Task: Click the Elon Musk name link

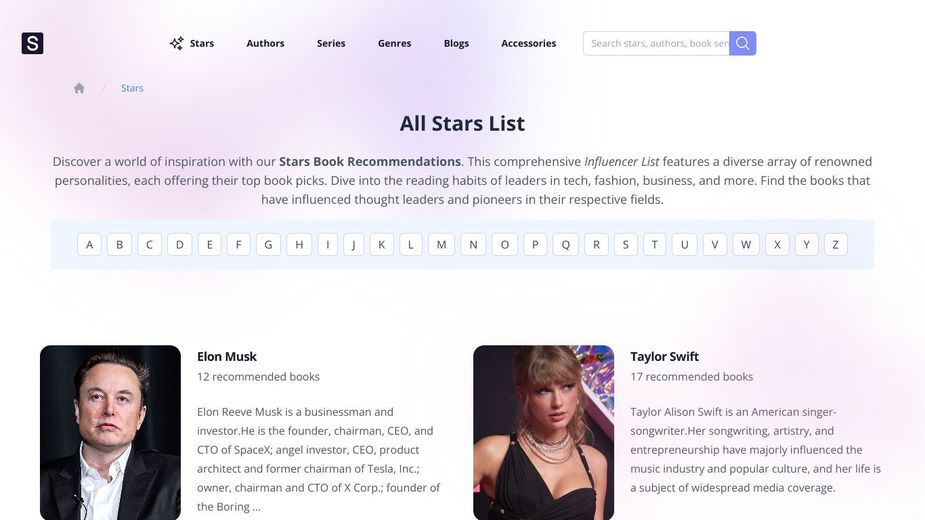Action: (227, 357)
